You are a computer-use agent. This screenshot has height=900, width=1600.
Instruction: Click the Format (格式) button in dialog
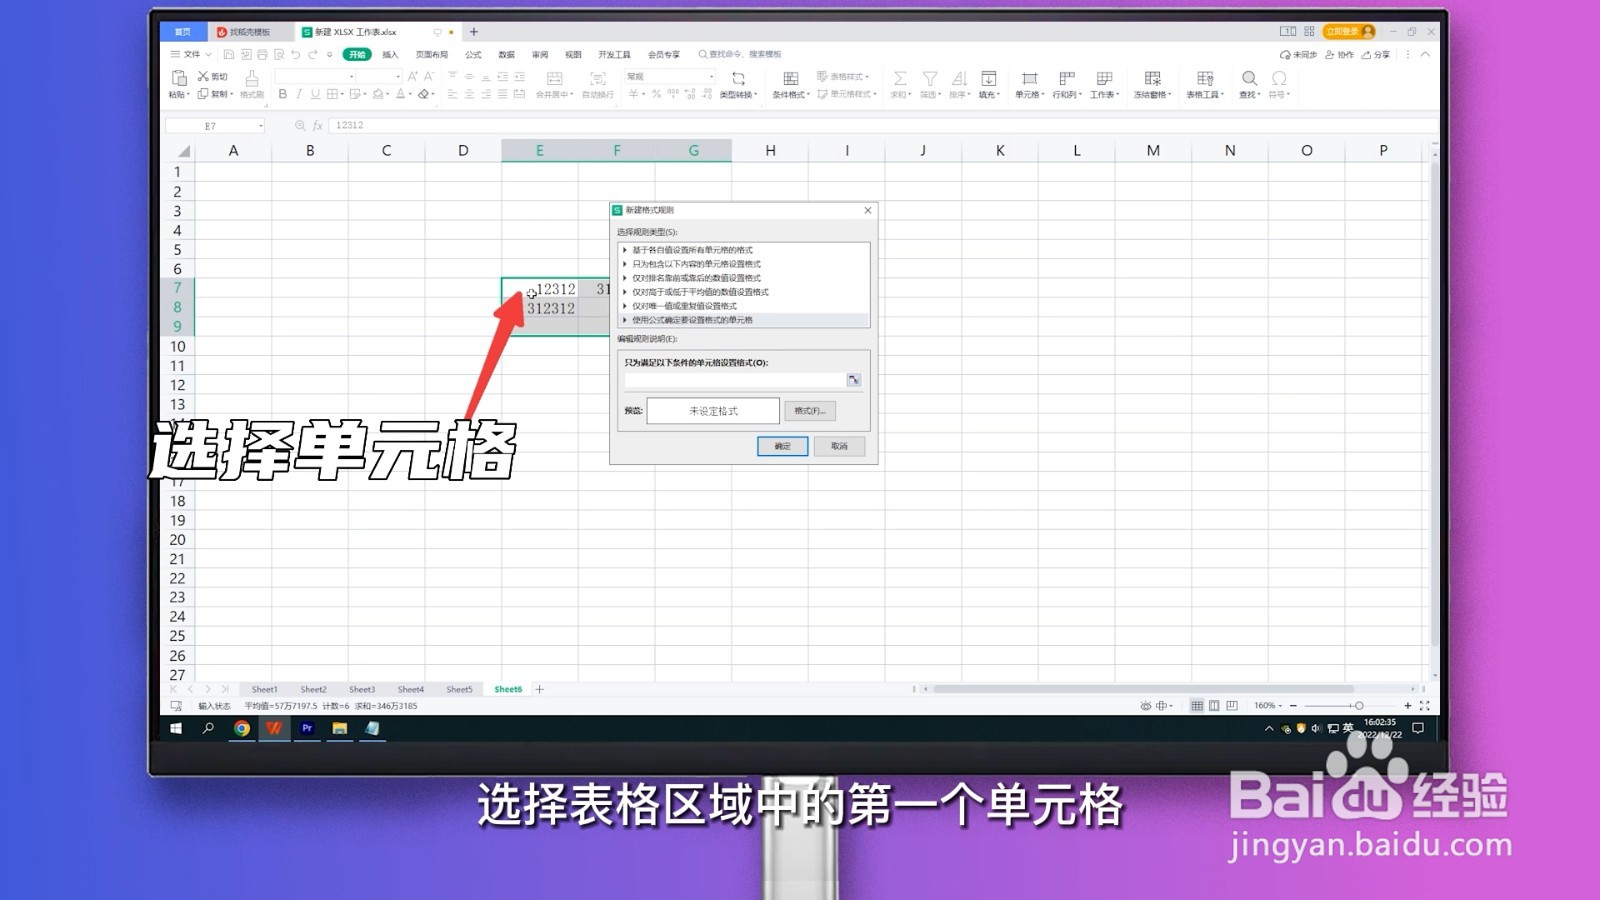click(x=809, y=411)
